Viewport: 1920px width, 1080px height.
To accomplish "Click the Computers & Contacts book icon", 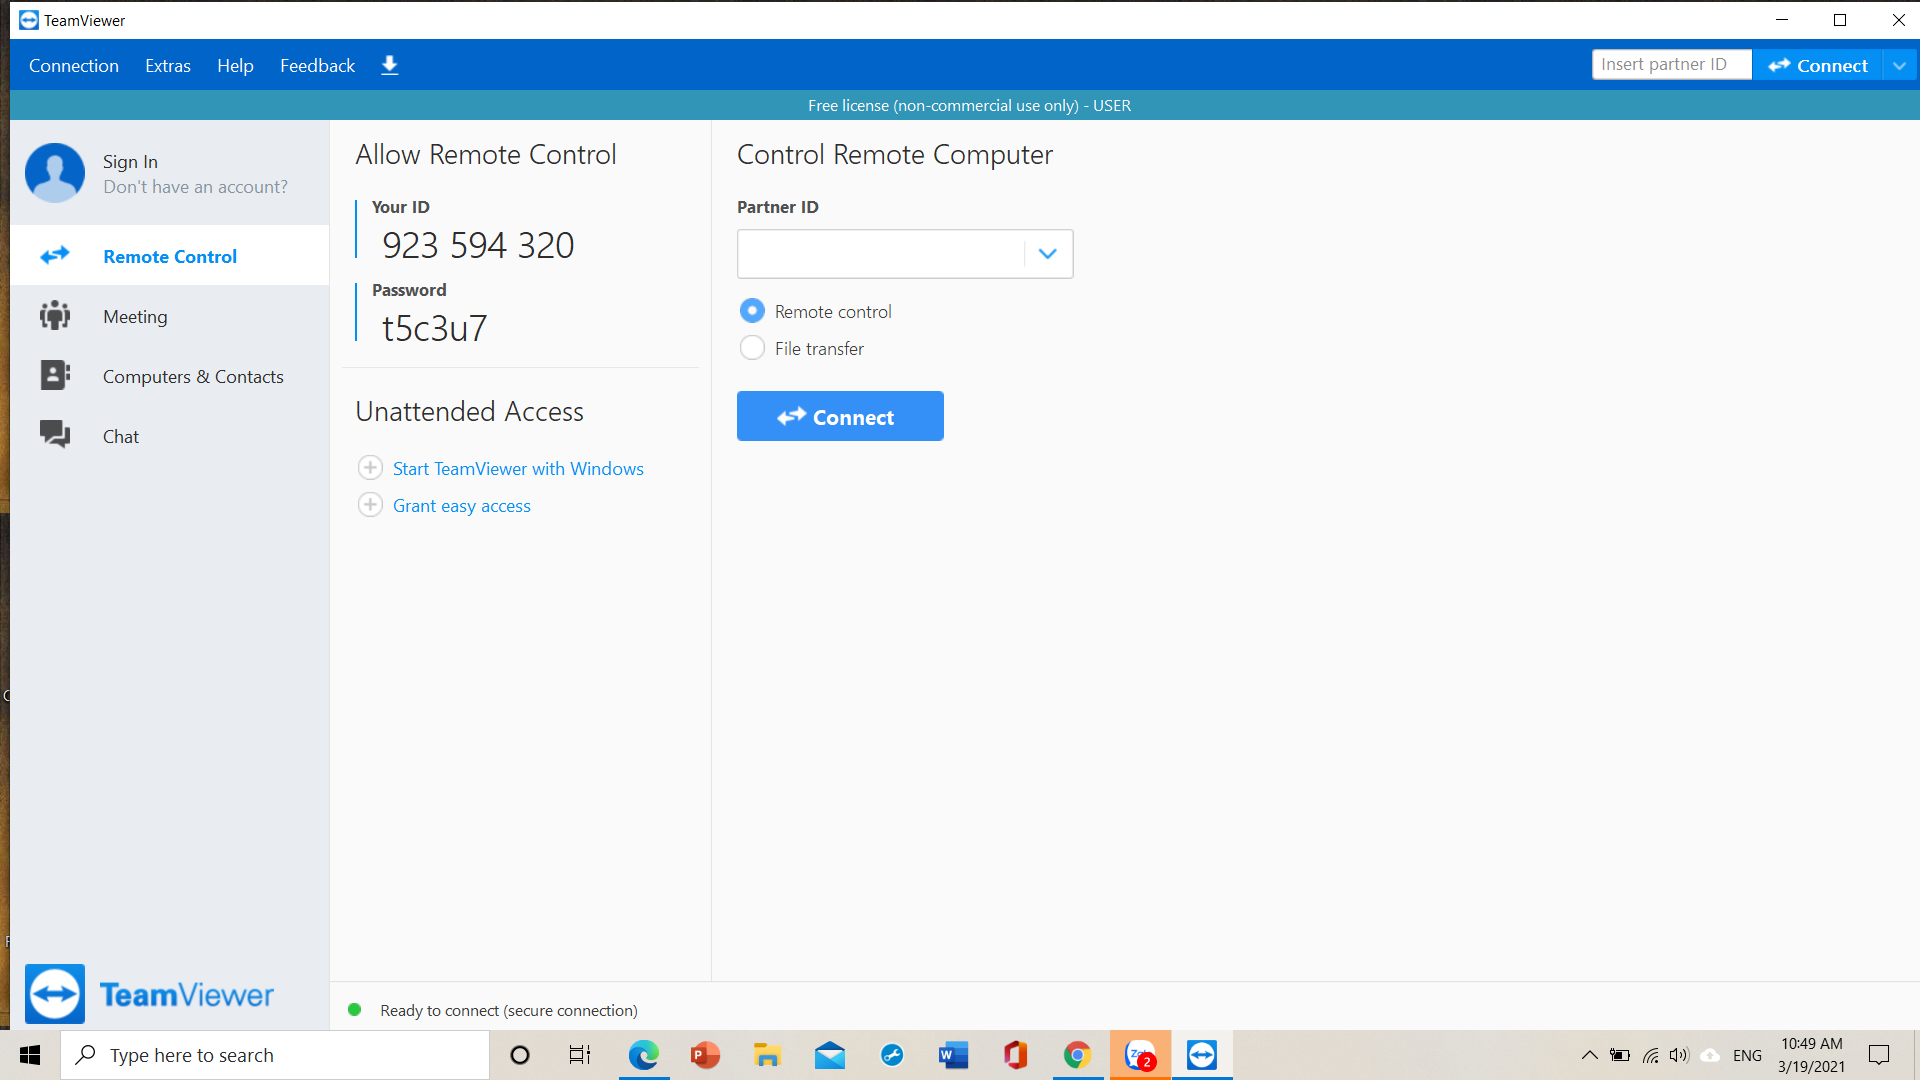I will (55, 375).
